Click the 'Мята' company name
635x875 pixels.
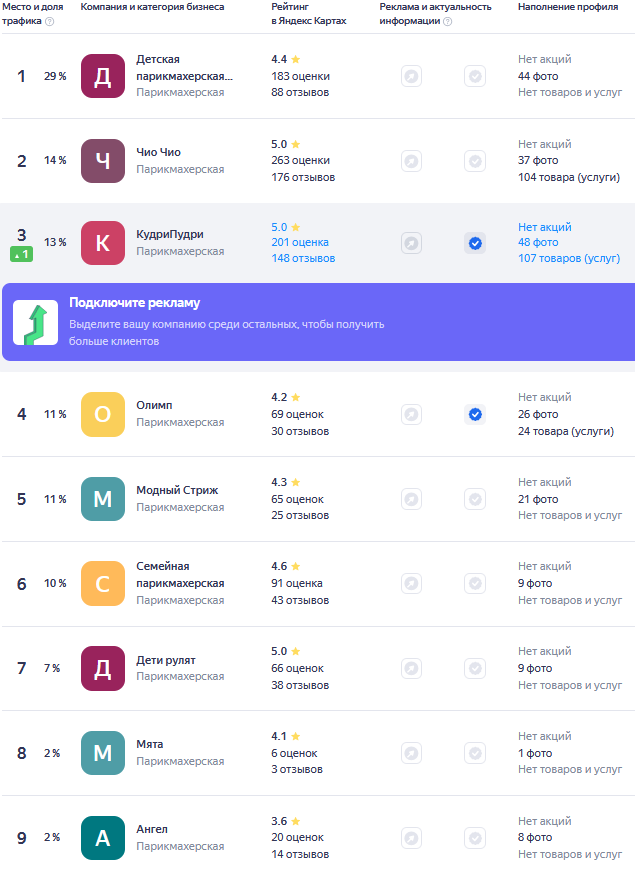pos(150,745)
